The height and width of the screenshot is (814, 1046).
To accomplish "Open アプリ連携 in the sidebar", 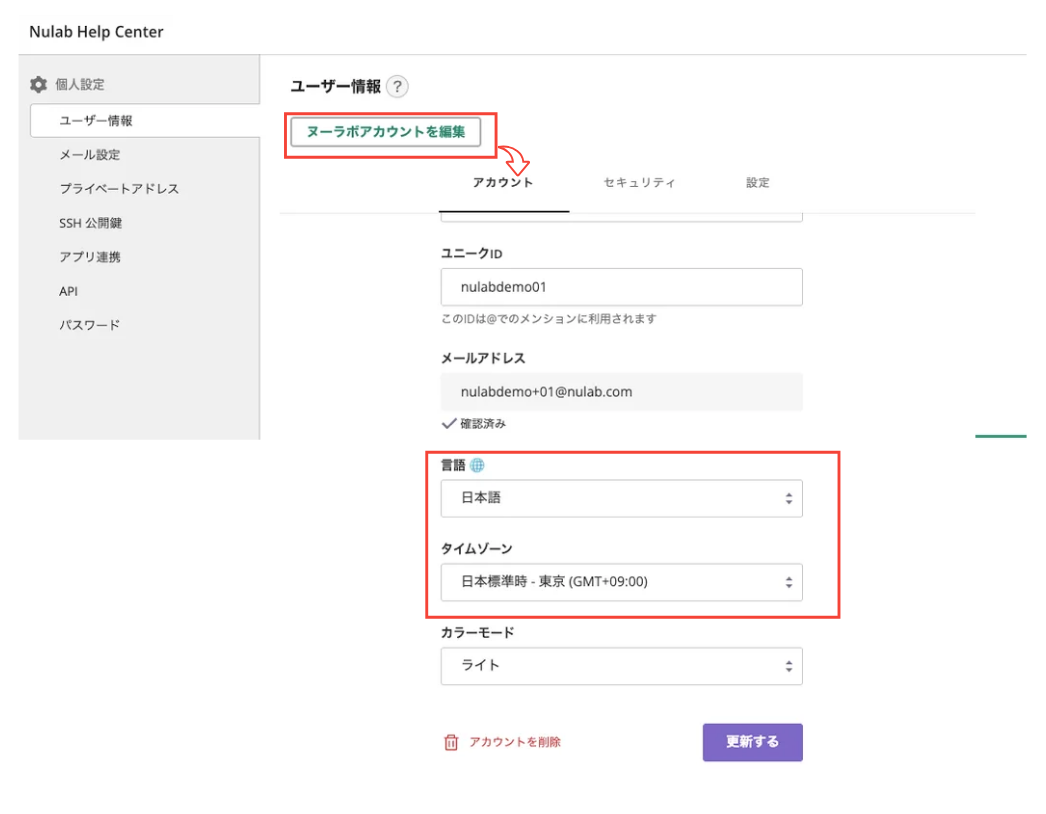I will click(x=90, y=257).
